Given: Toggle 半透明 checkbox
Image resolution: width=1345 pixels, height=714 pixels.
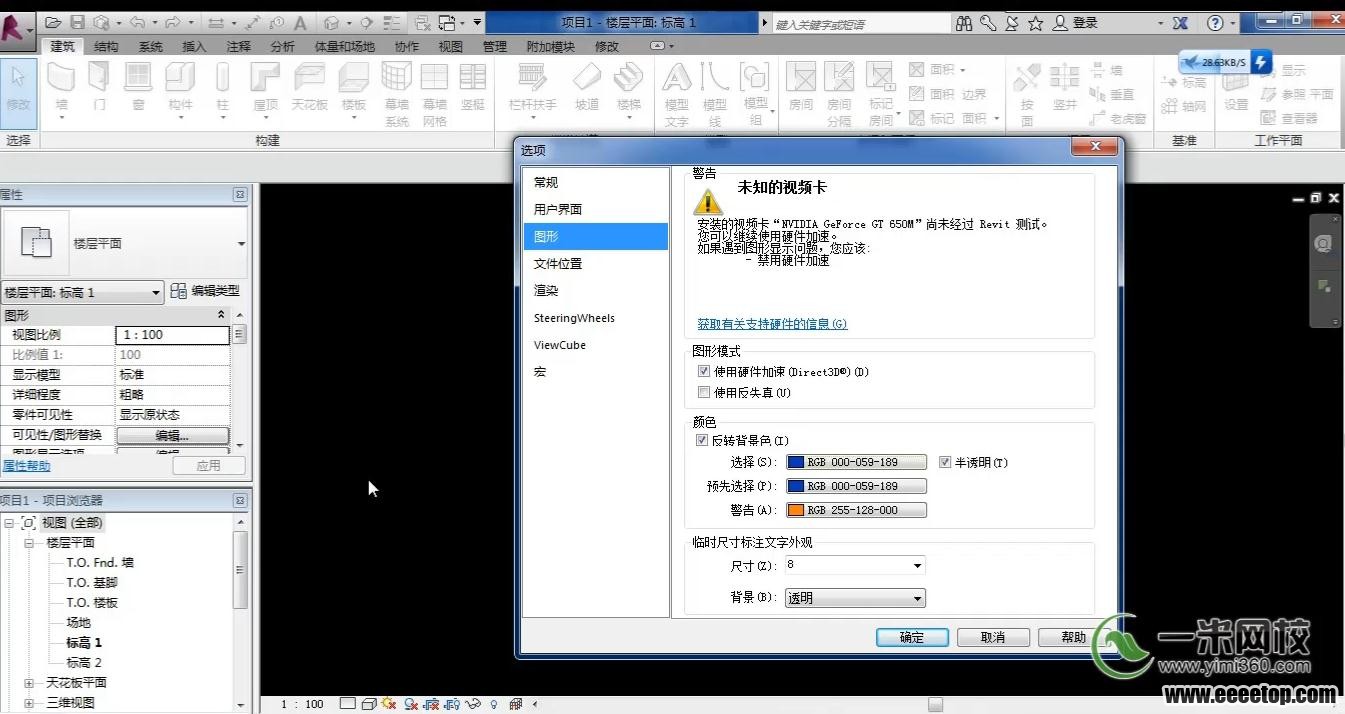Looking at the screenshot, I should coord(945,462).
